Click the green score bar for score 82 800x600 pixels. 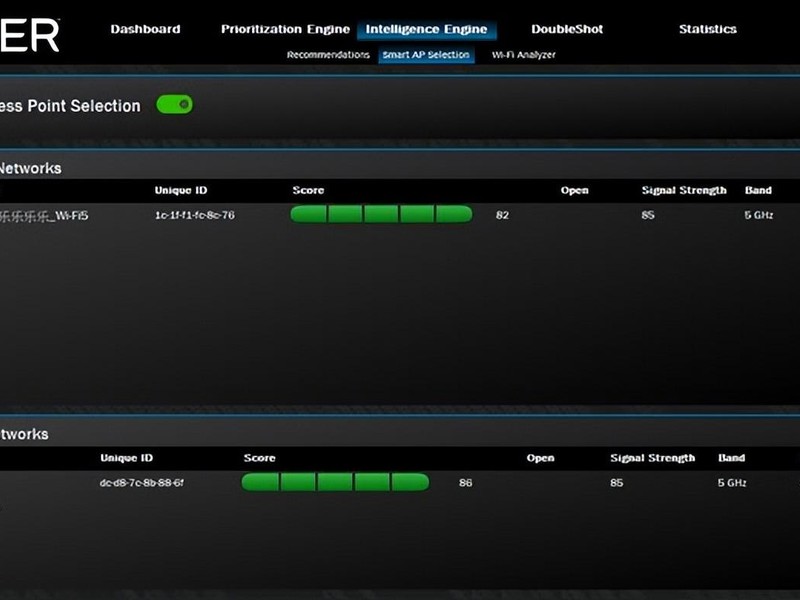tap(381, 214)
